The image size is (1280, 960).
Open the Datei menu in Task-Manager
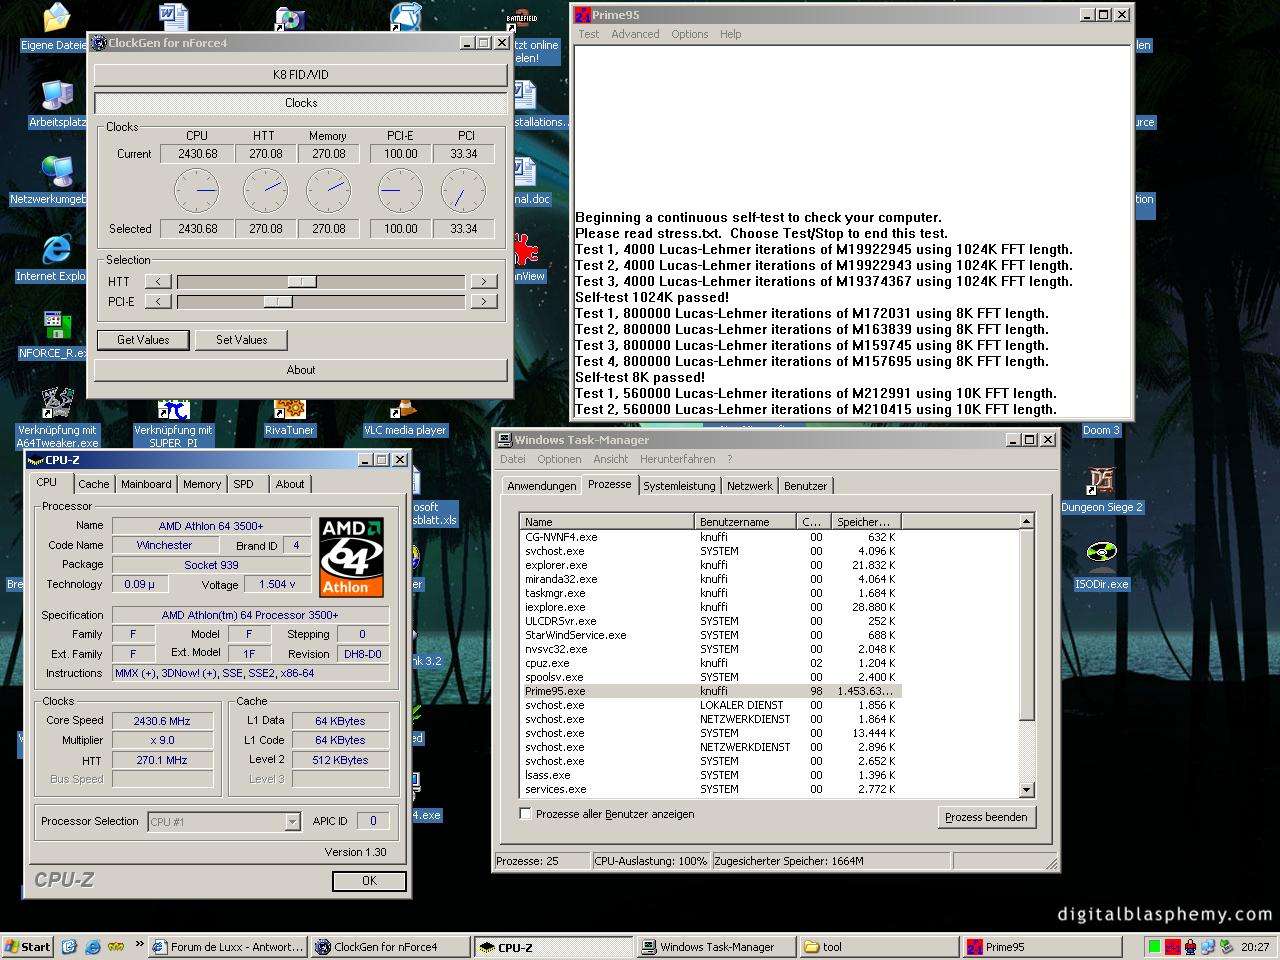[513, 459]
